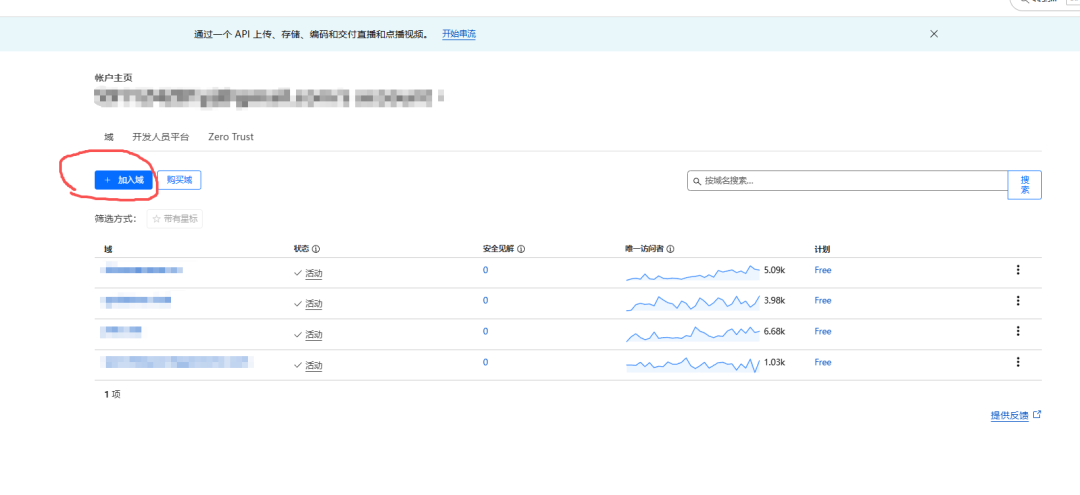Select the 域 tab
Image resolution: width=1080 pixels, height=495 pixels.
(x=108, y=137)
